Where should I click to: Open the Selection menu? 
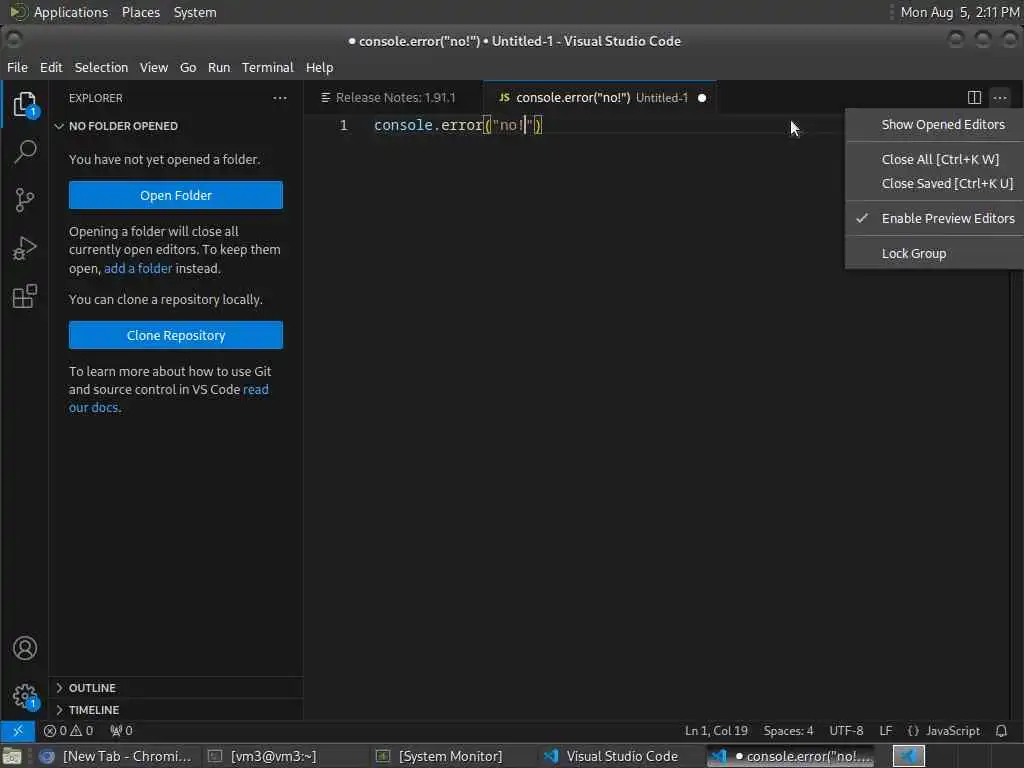101,67
